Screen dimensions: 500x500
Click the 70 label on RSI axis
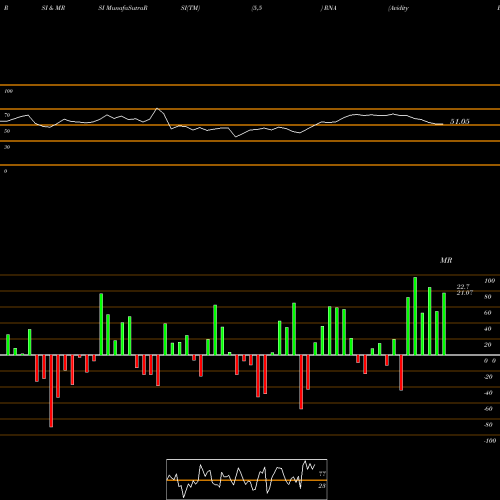(x=7, y=115)
